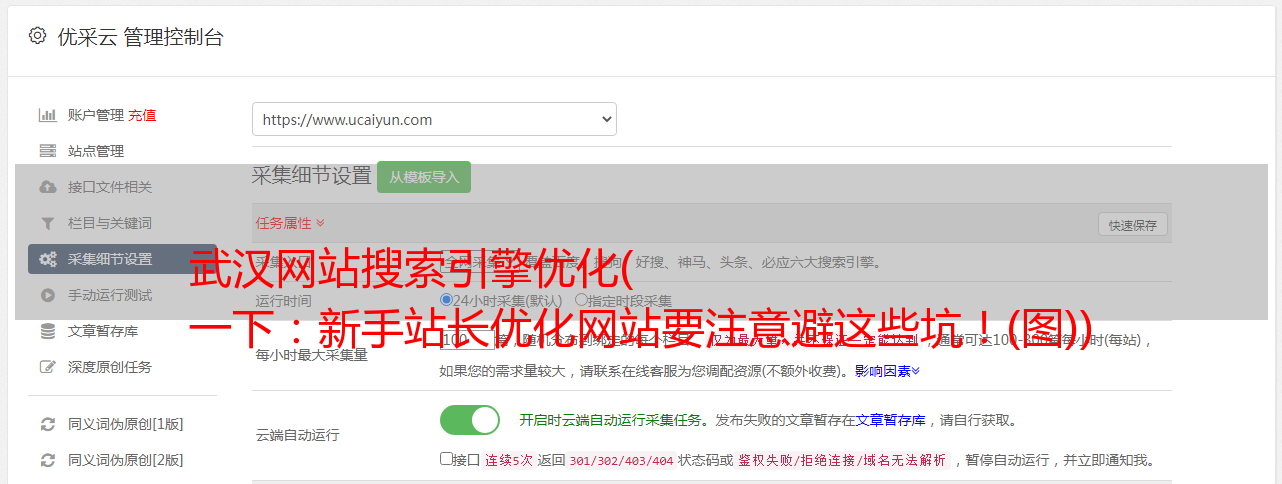Go to 深度原创任务 in the sidebar
Image resolution: width=1282 pixels, height=484 pixels.
click(110, 367)
